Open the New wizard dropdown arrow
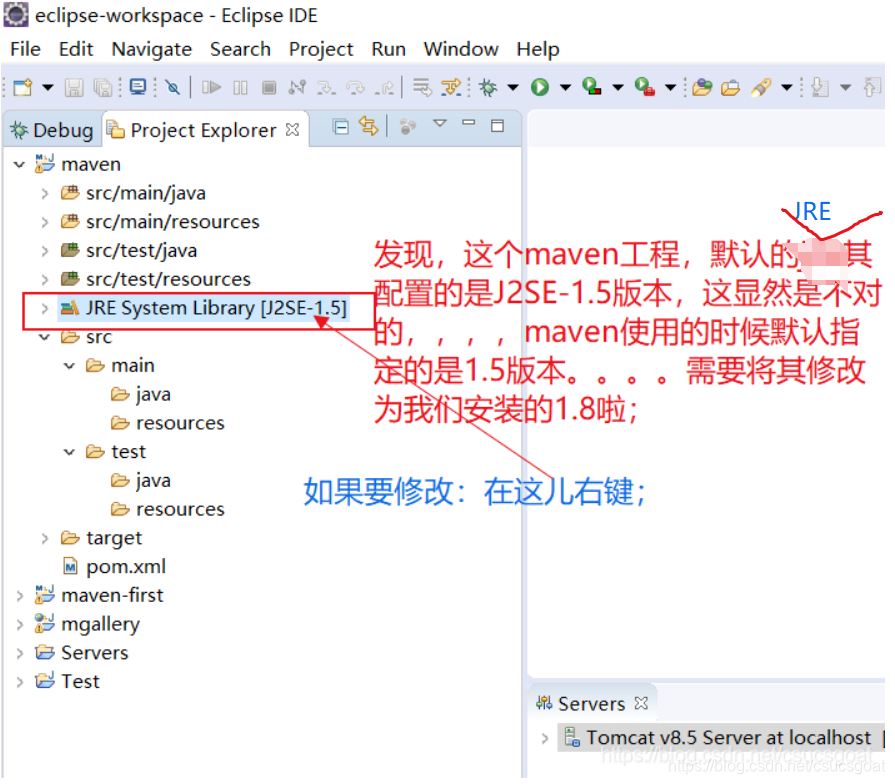Screen dimensions: 895x784 pyautogui.click(x=48, y=87)
